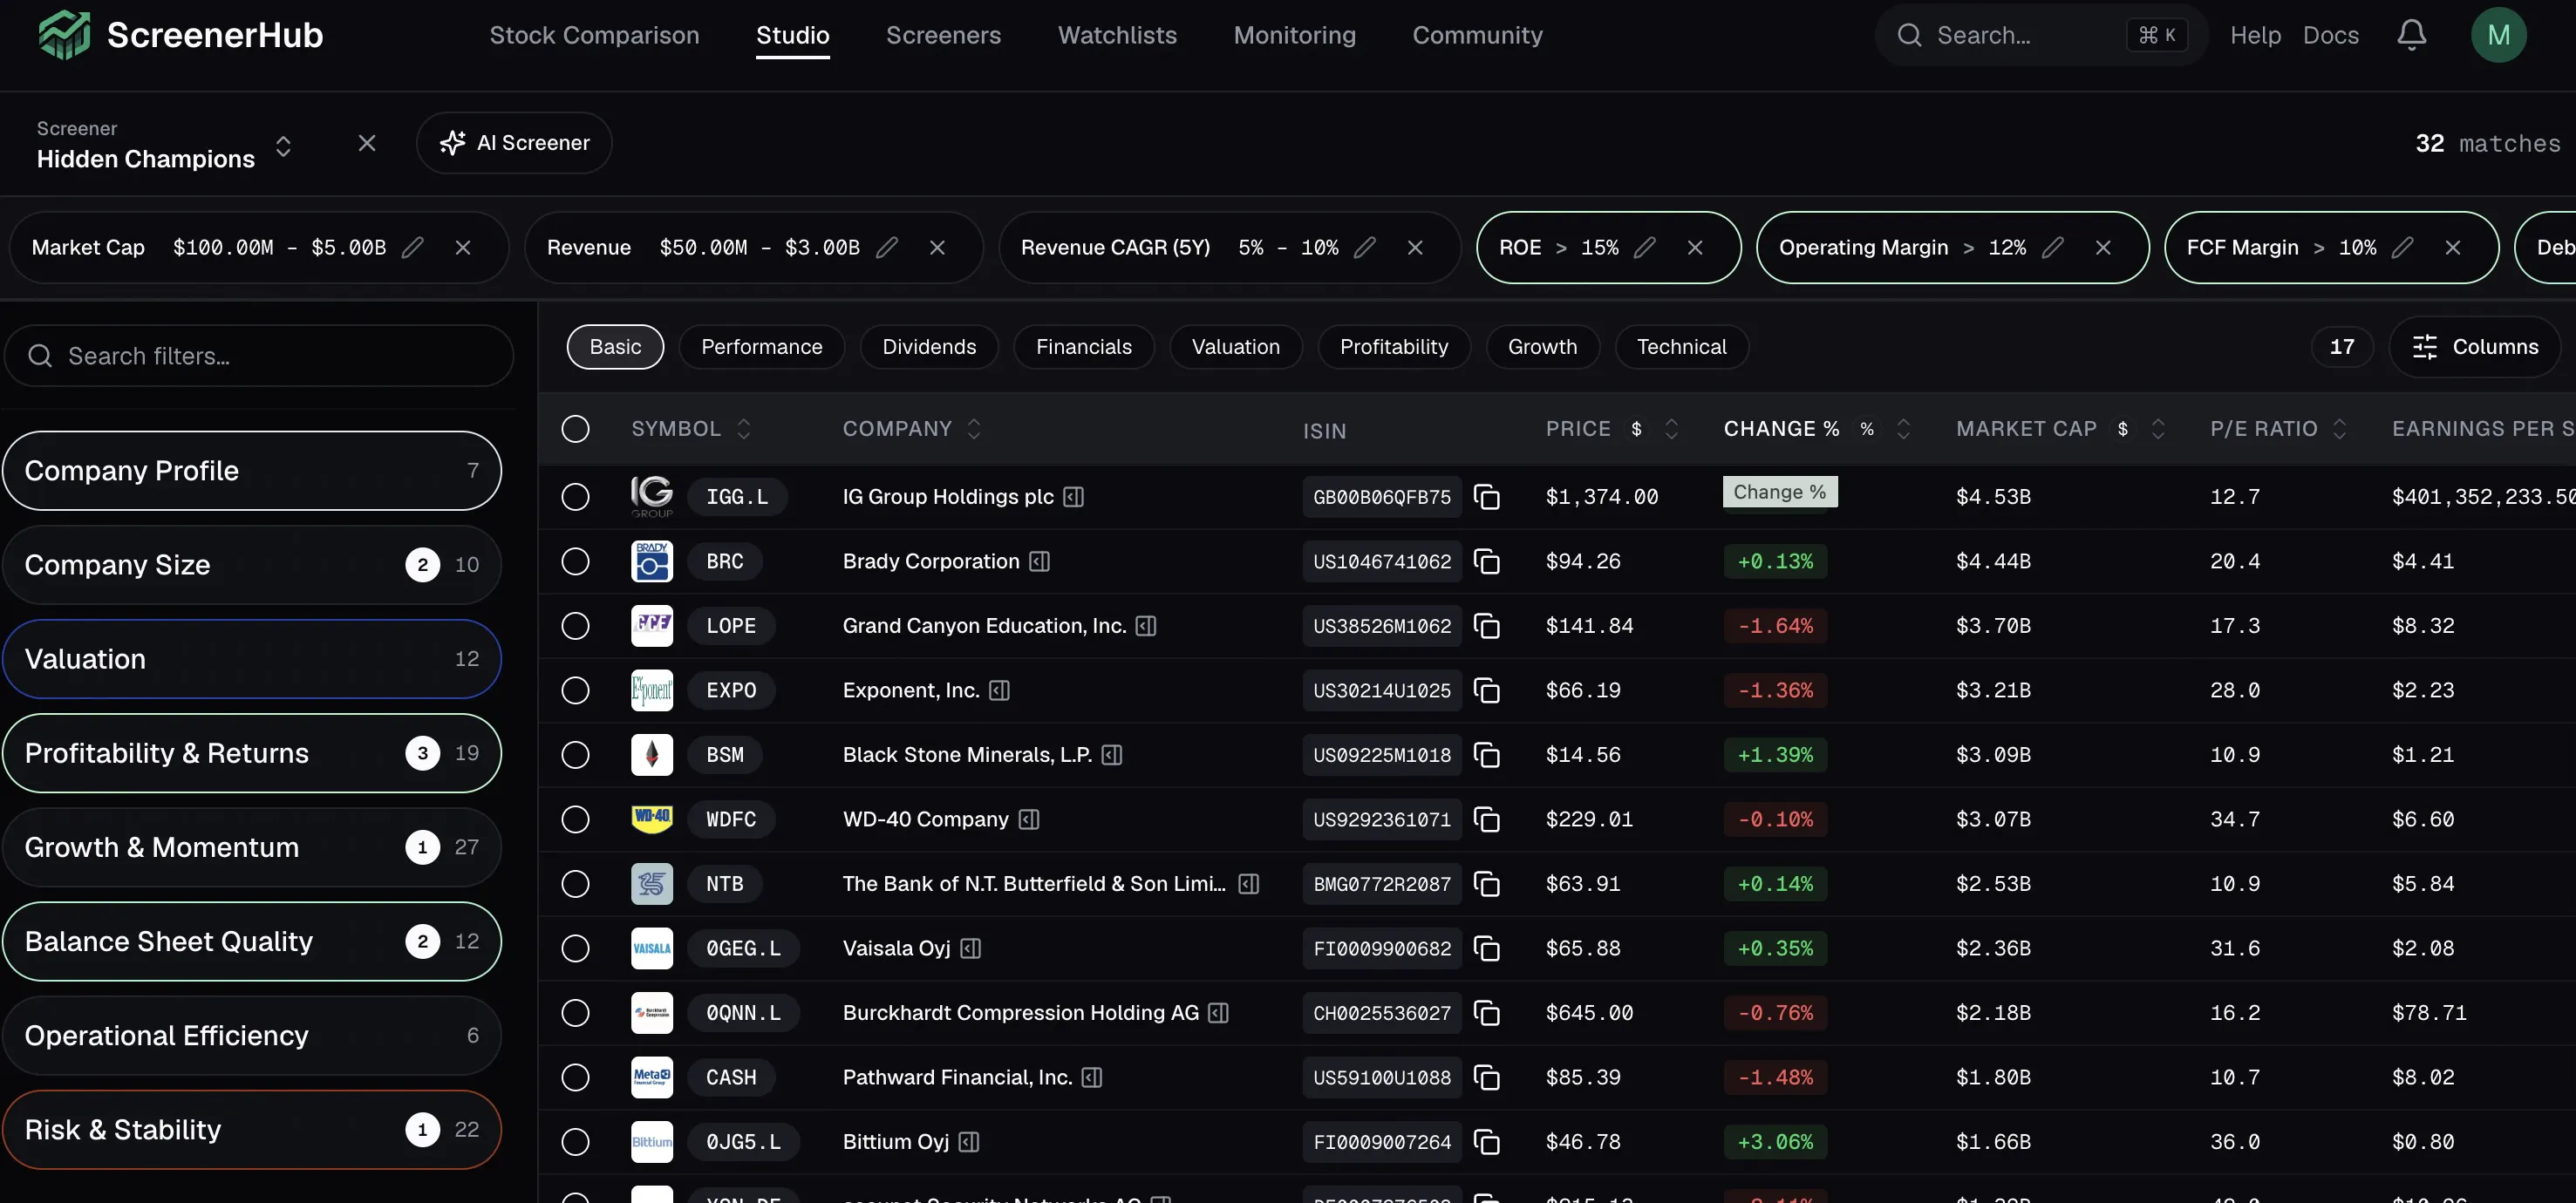
Task: Switch to the Dividends column view
Action: coord(928,347)
